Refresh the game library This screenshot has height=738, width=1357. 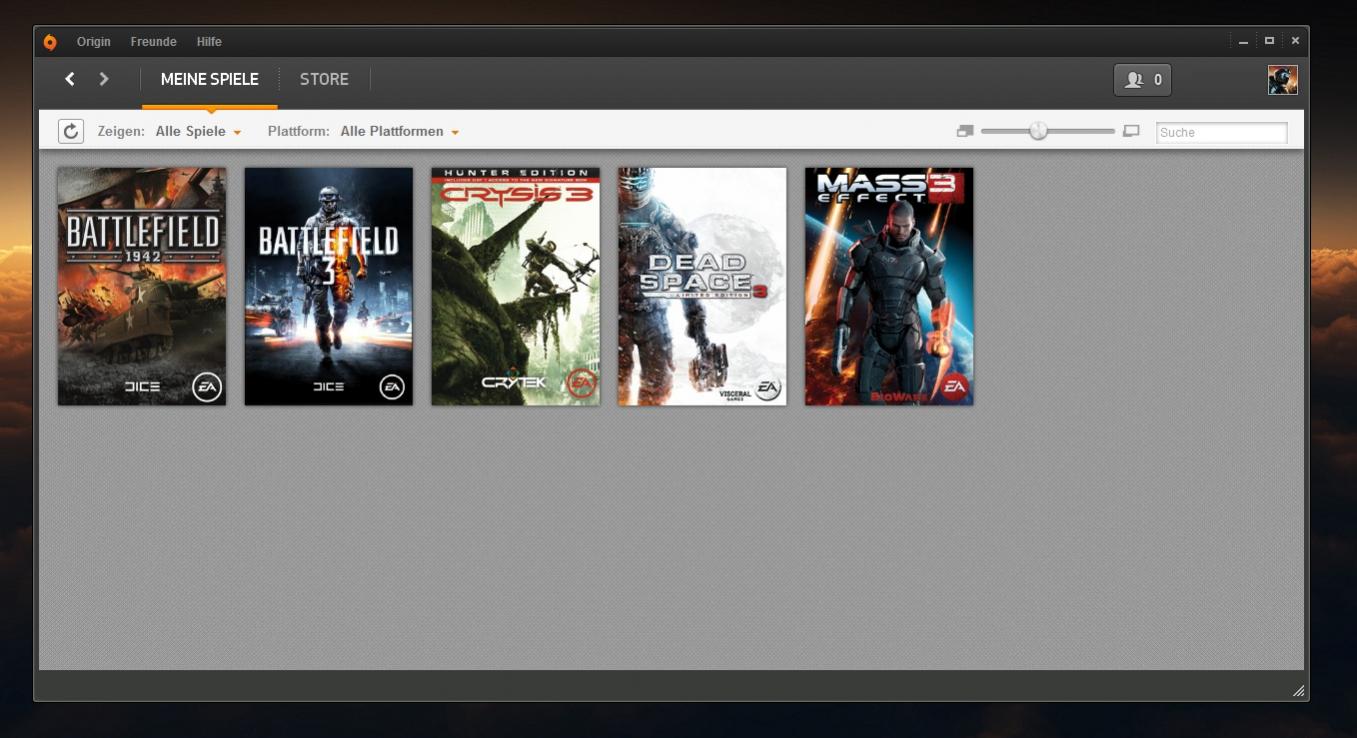click(71, 131)
